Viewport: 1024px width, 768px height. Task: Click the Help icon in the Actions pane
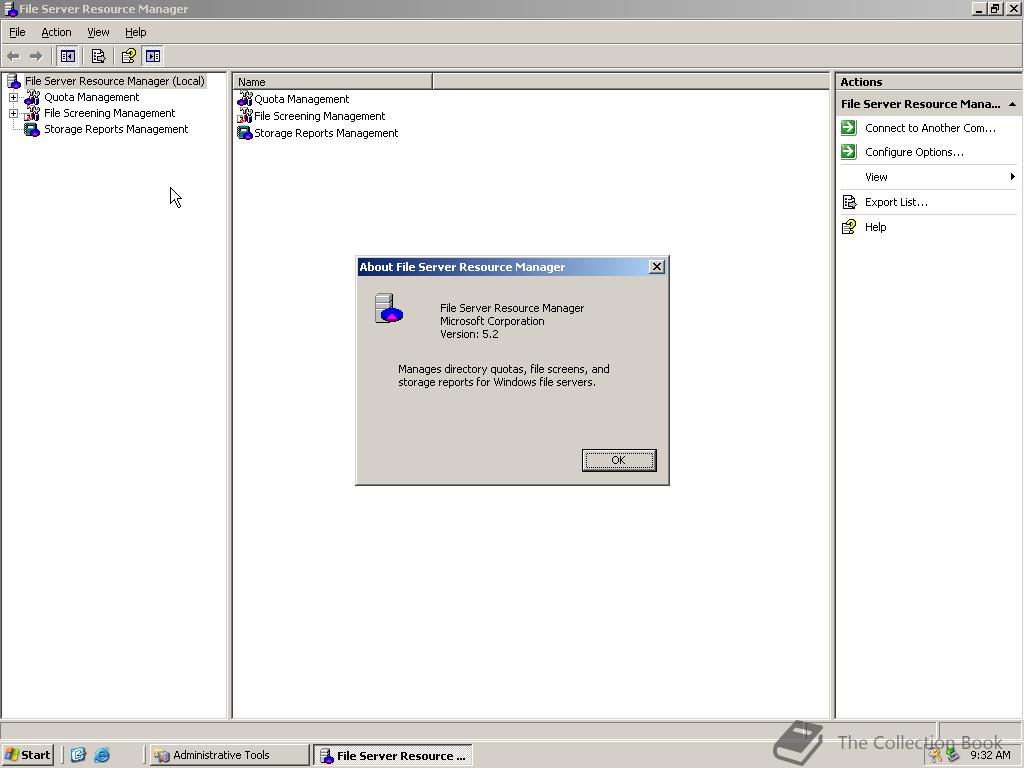click(x=849, y=227)
